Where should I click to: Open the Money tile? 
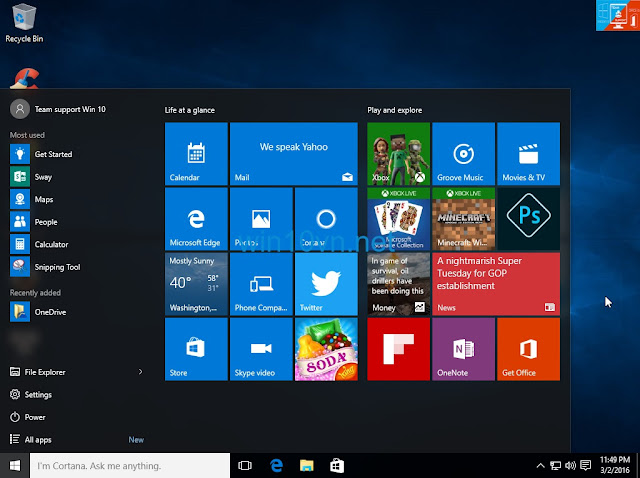tap(398, 284)
